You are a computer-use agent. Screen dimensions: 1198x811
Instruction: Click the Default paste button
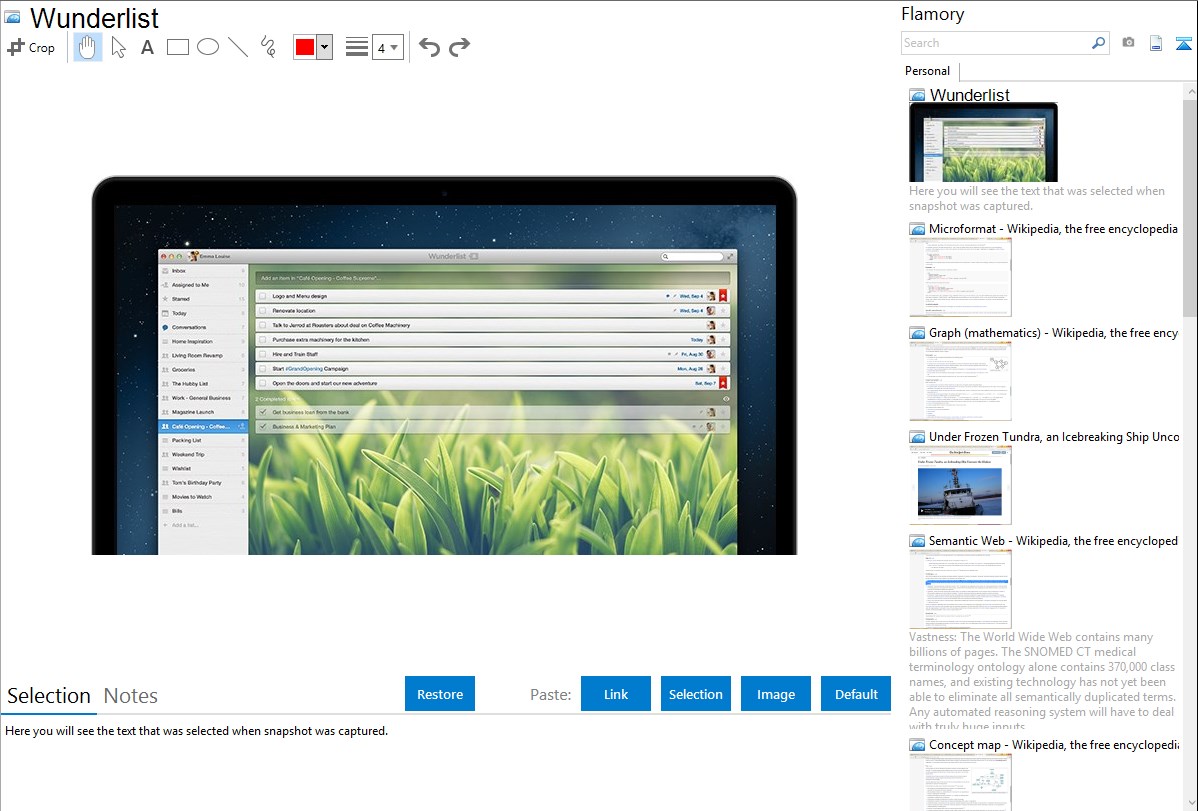(856, 694)
